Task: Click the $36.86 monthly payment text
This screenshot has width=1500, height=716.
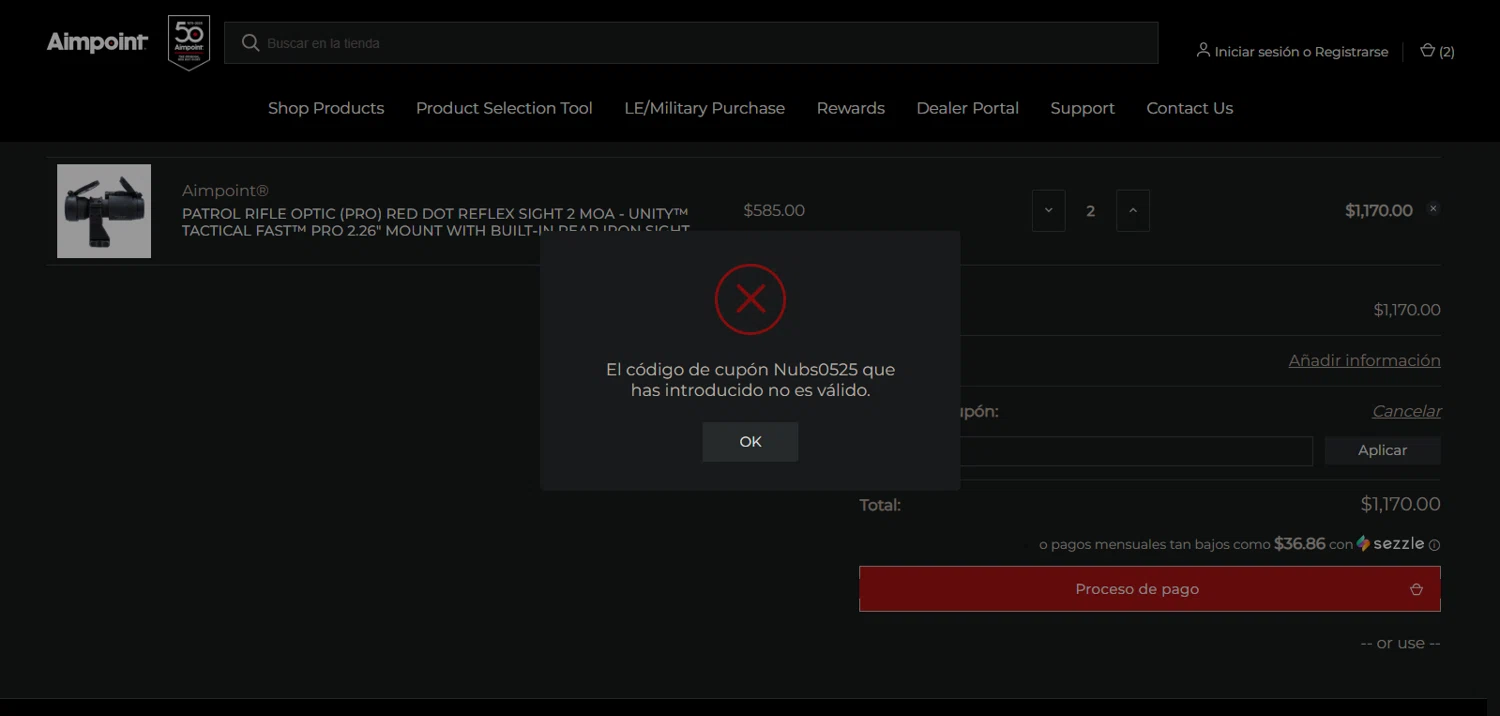Action: click(1299, 544)
